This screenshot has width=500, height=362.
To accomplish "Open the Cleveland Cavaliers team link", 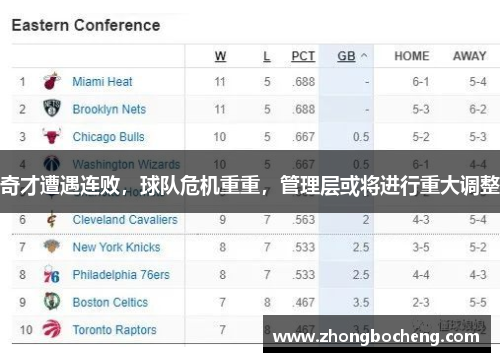I will 125,219.
